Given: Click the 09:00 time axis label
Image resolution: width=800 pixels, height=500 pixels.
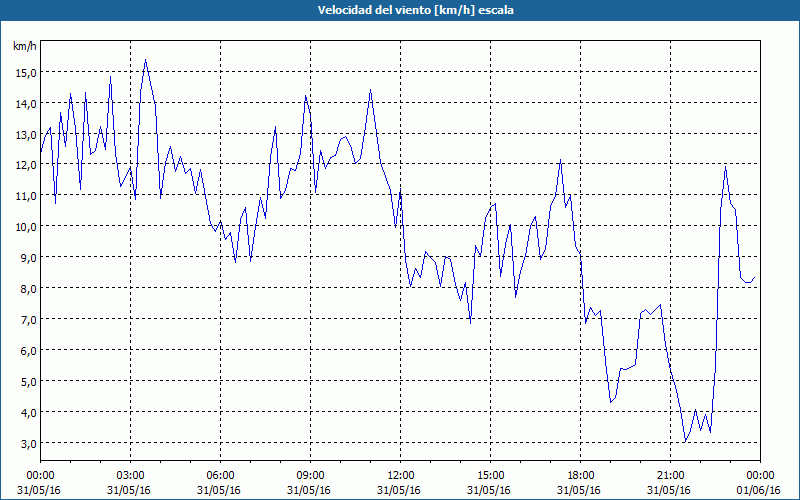Looking at the screenshot, I should click(310, 476).
